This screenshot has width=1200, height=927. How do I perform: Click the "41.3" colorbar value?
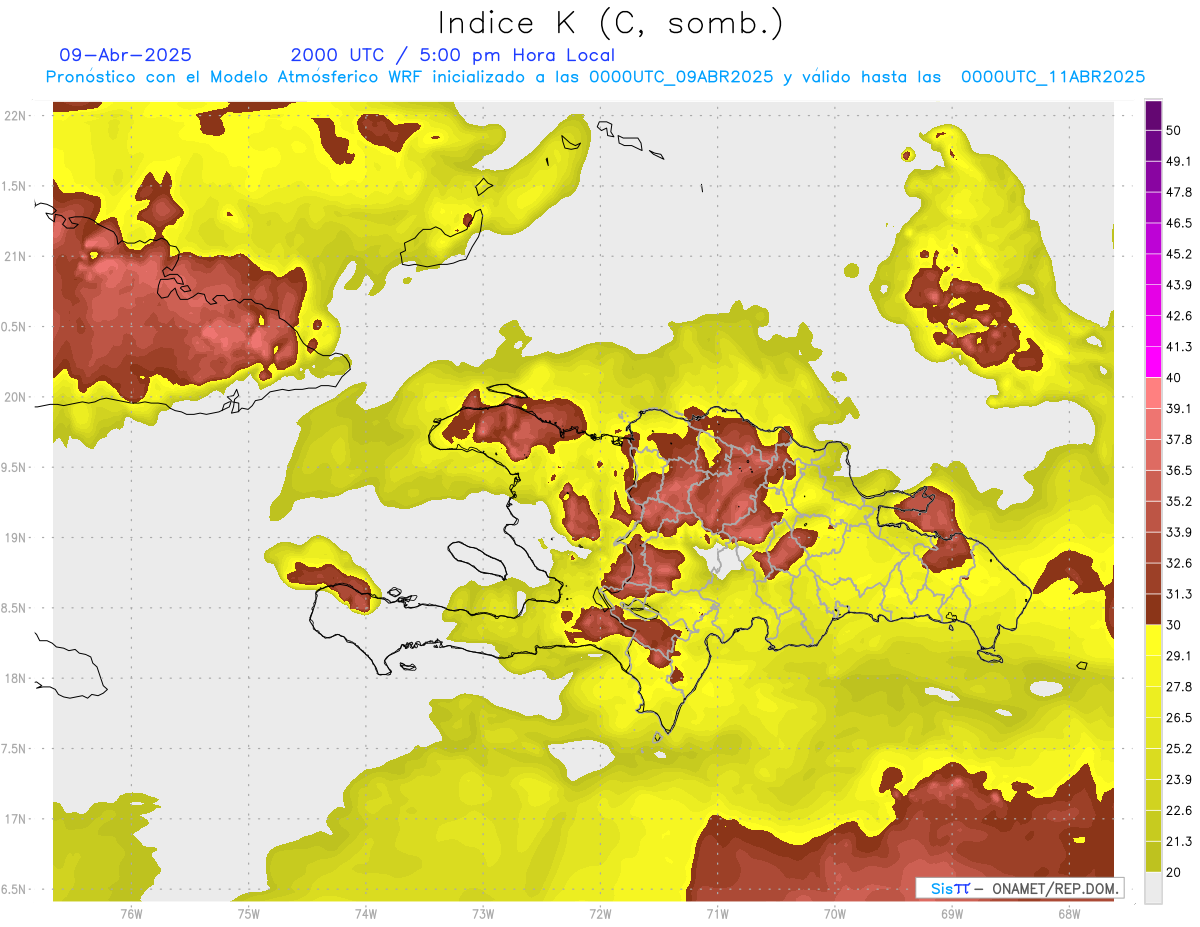pos(1179,347)
